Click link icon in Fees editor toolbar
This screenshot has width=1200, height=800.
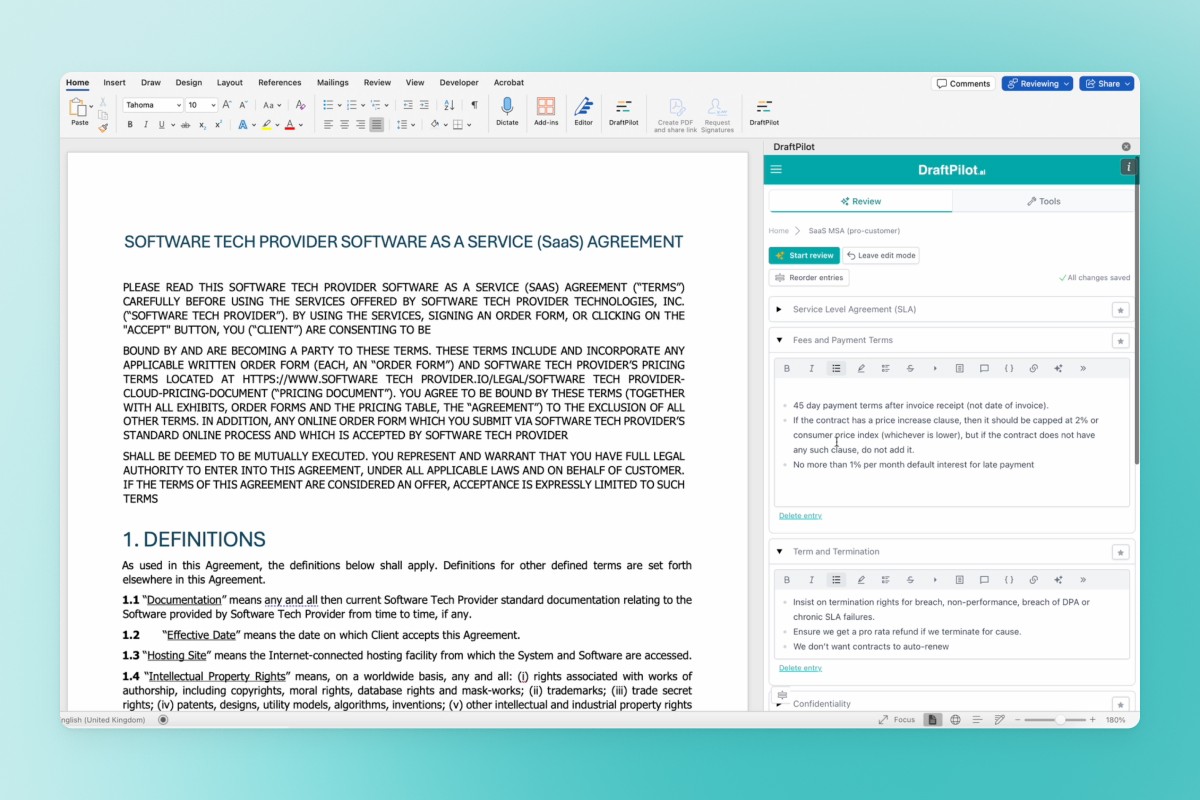point(1034,369)
